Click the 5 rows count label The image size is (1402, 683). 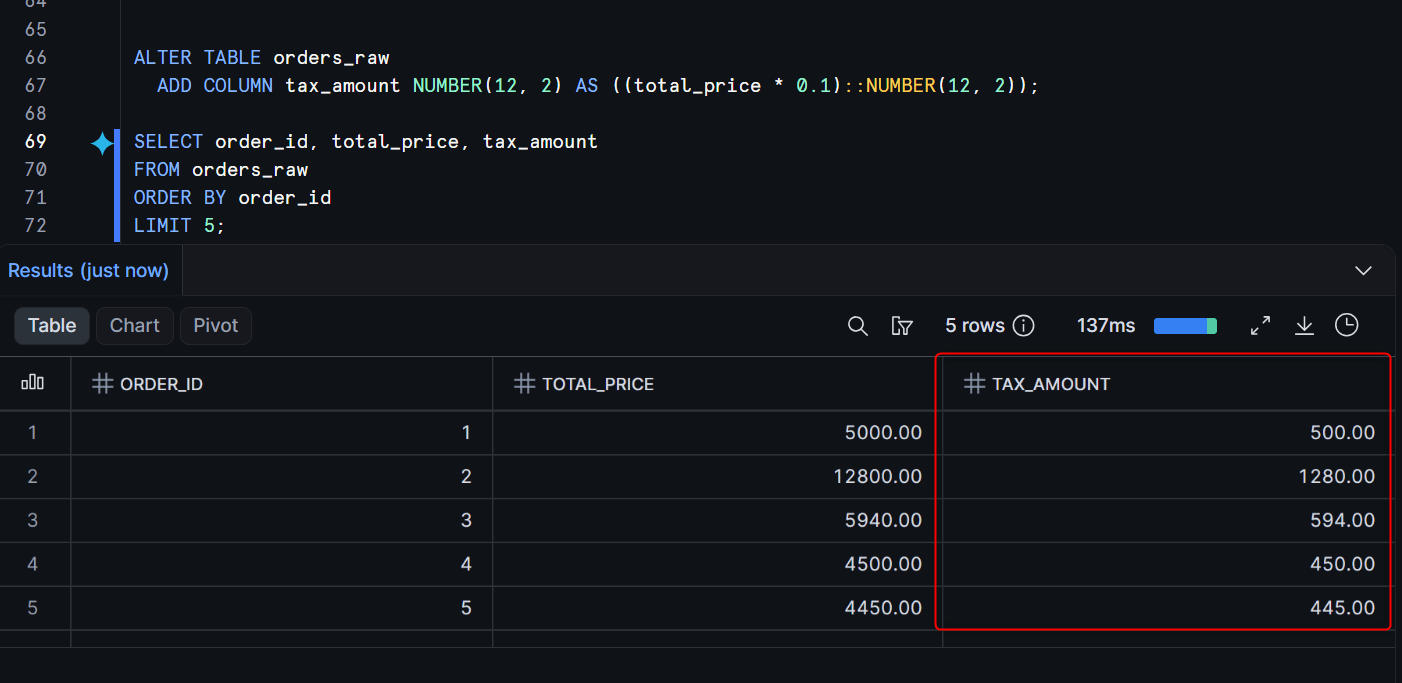point(975,326)
